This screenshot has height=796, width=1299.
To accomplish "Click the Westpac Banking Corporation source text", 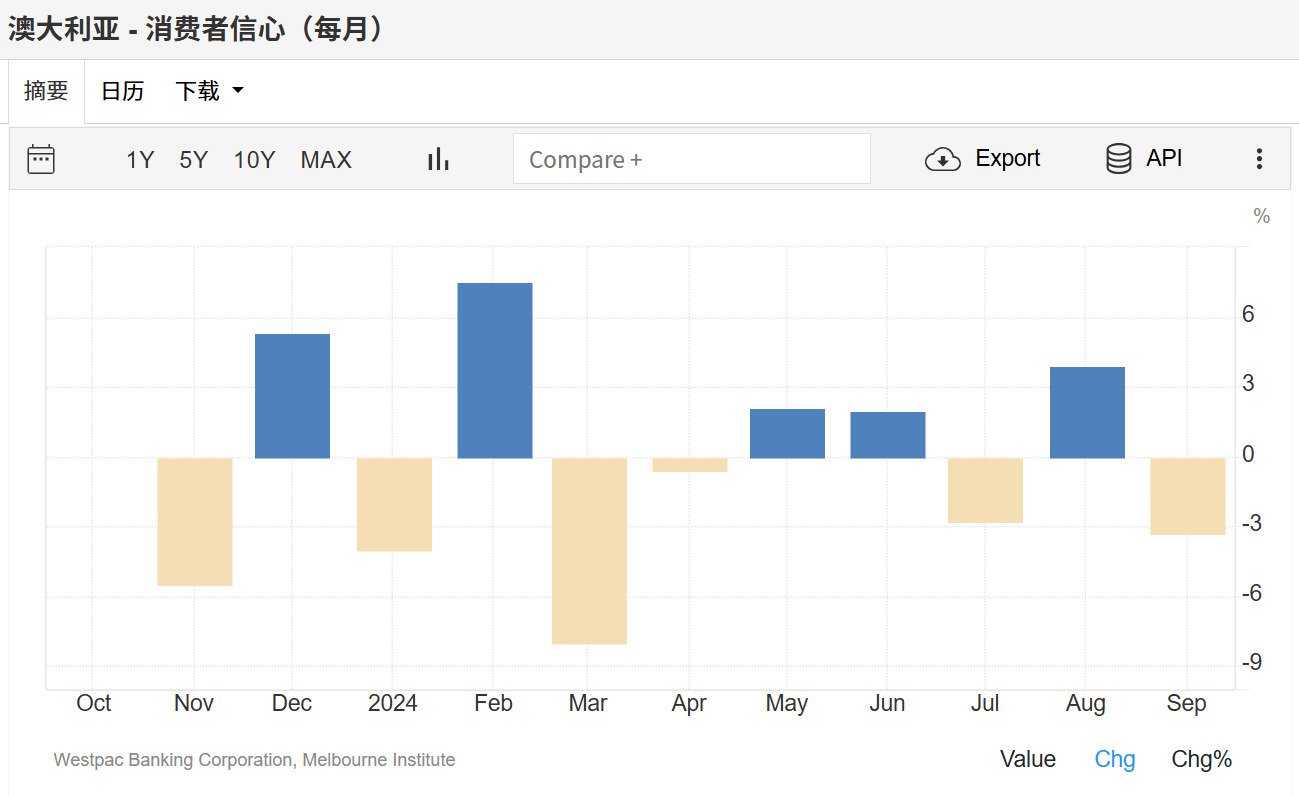I will click(x=254, y=760).
